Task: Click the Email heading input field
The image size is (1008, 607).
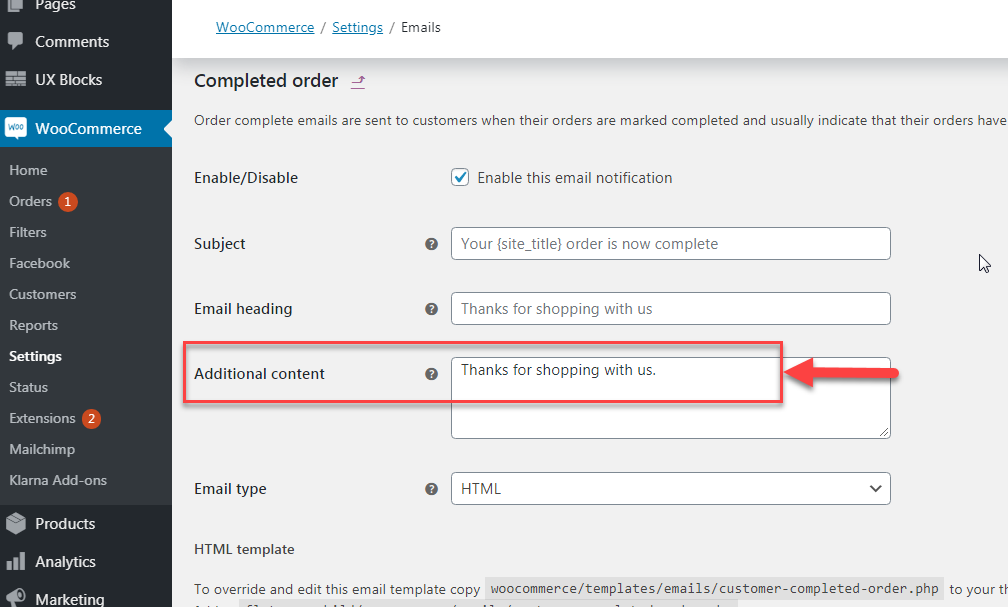Action: 670,309
